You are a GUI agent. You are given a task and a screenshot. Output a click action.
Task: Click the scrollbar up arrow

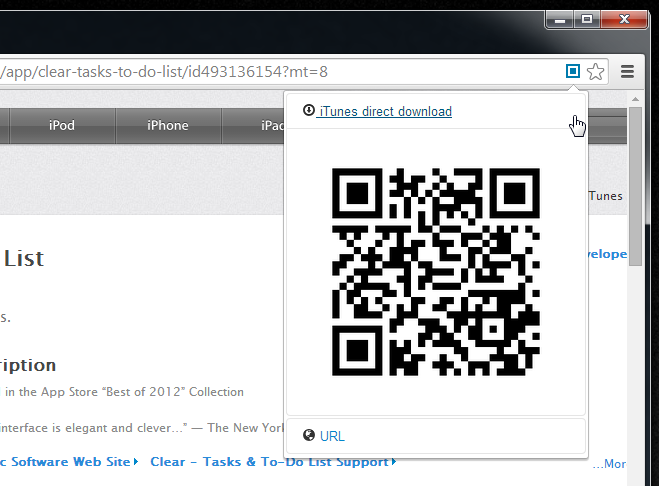tap(635, 100)
